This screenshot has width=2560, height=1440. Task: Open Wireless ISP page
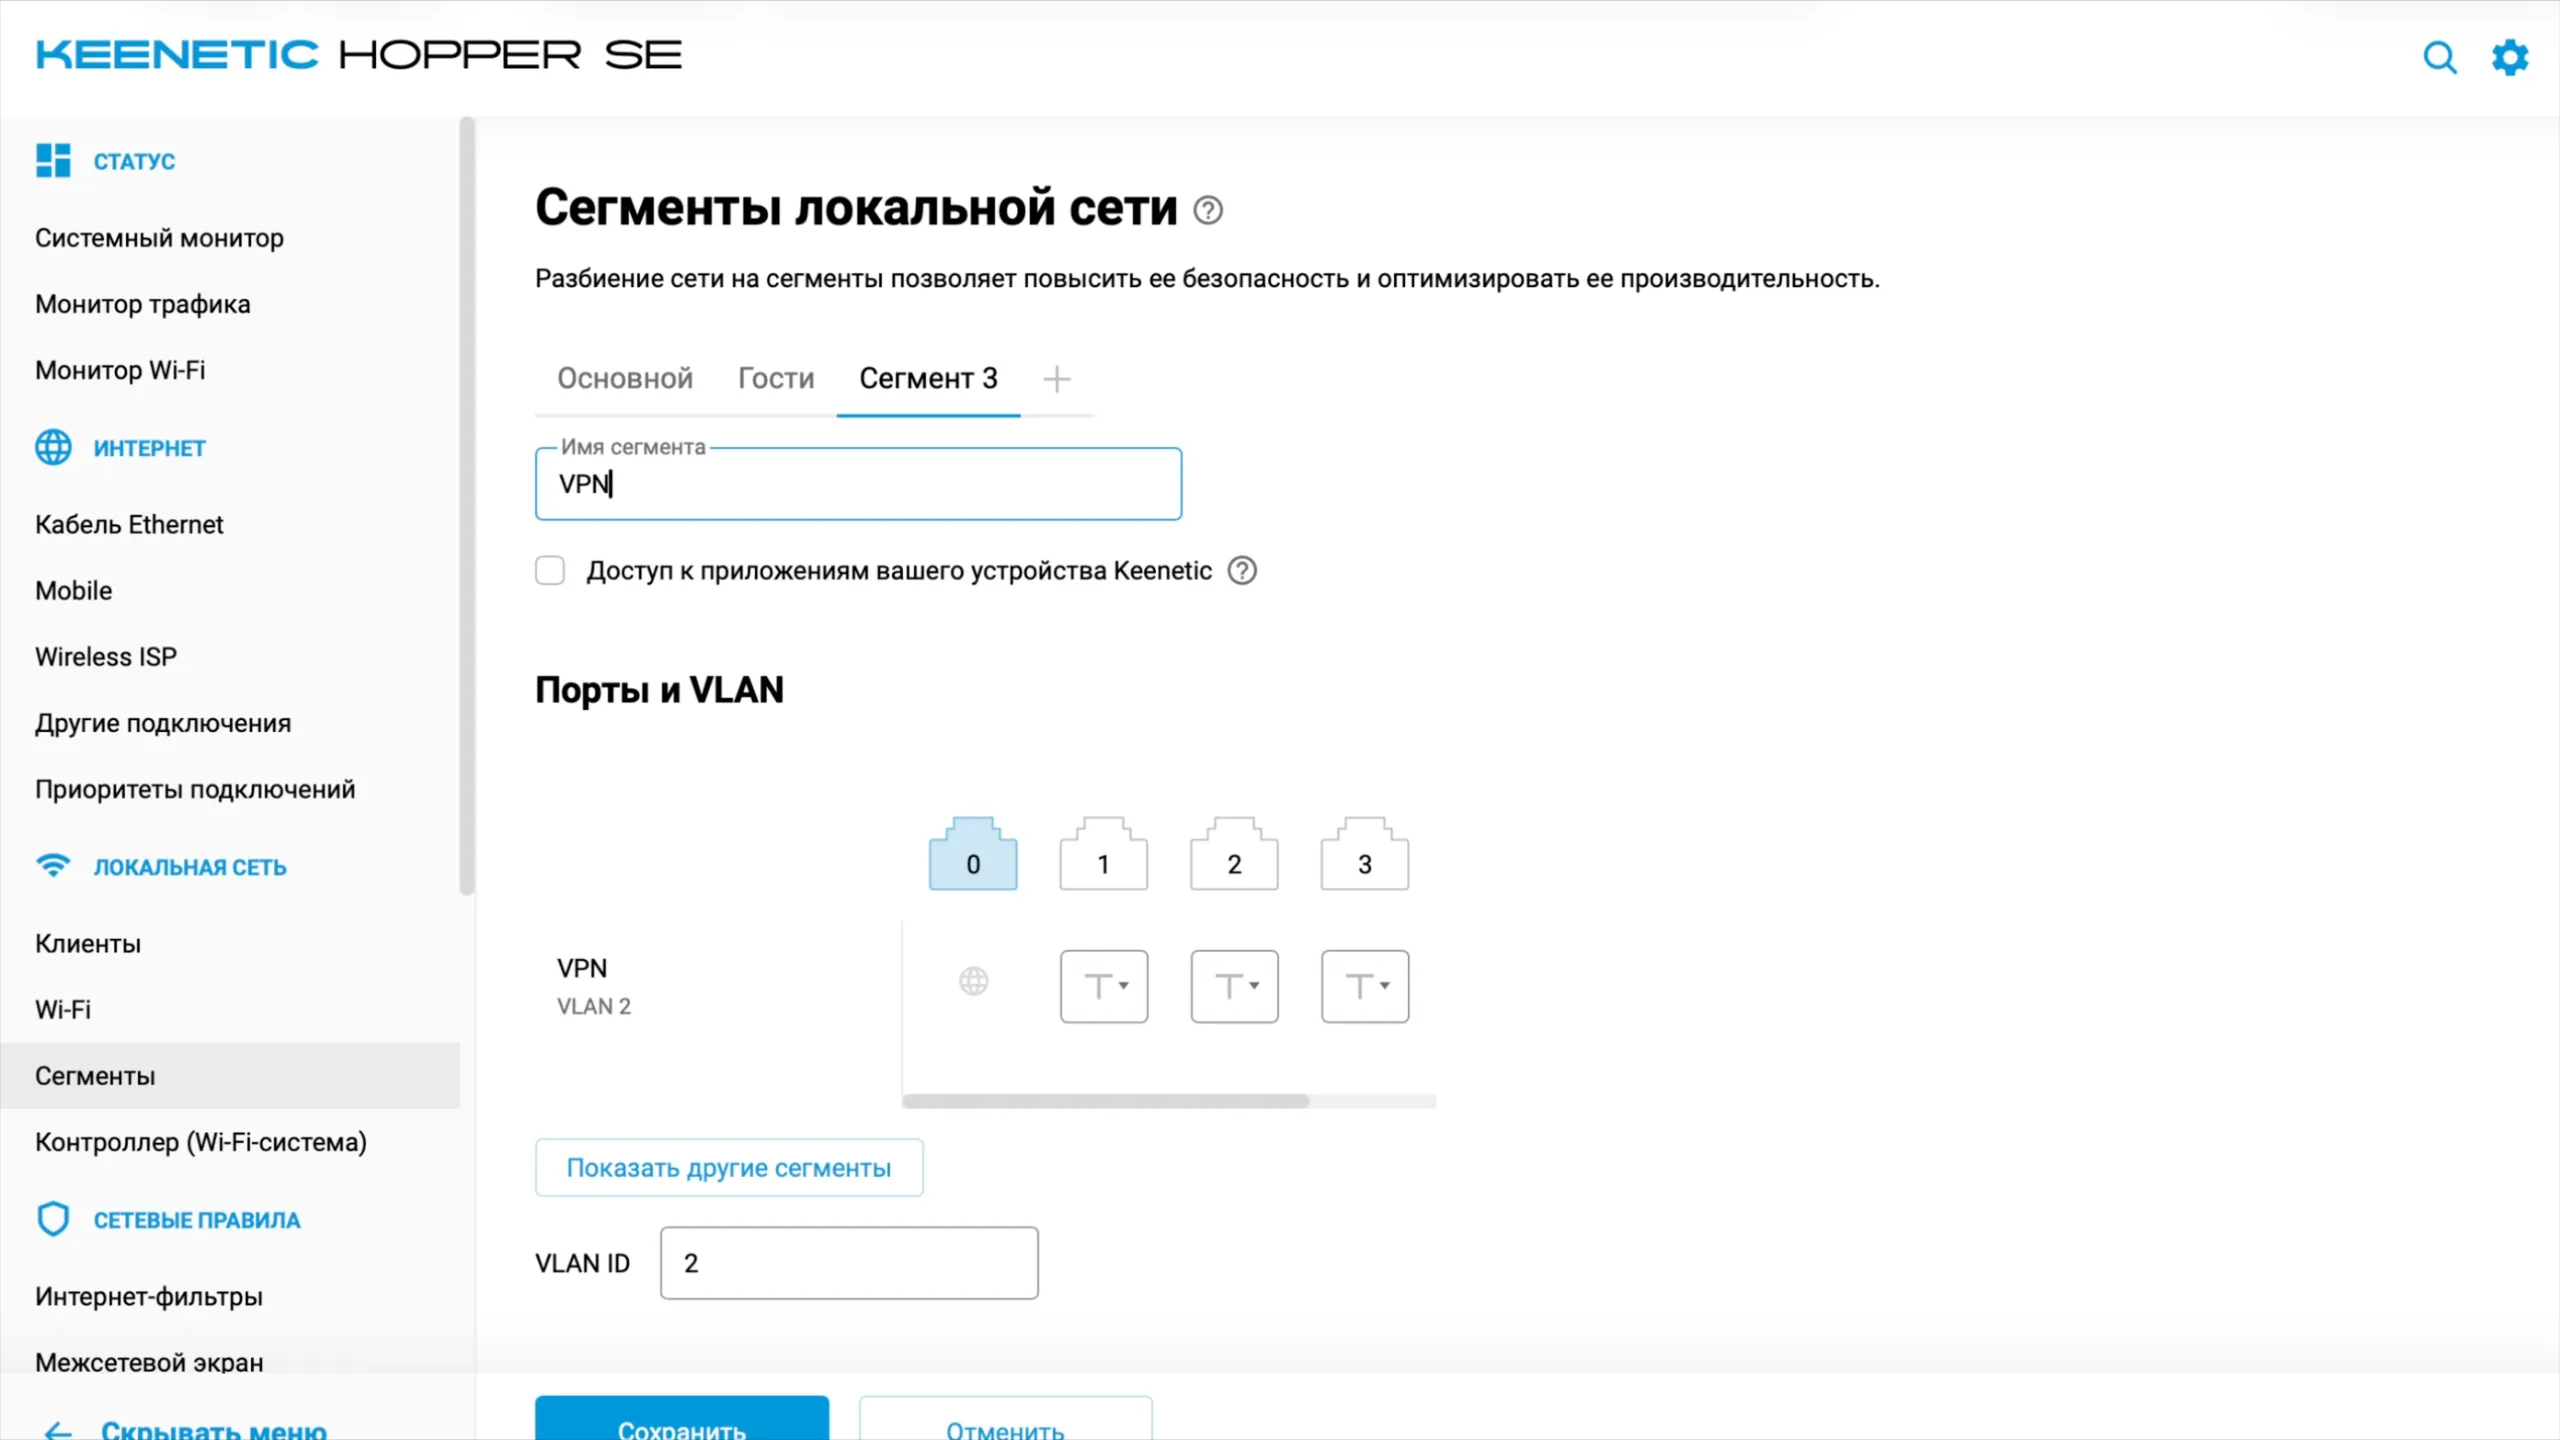pos(106,657)
